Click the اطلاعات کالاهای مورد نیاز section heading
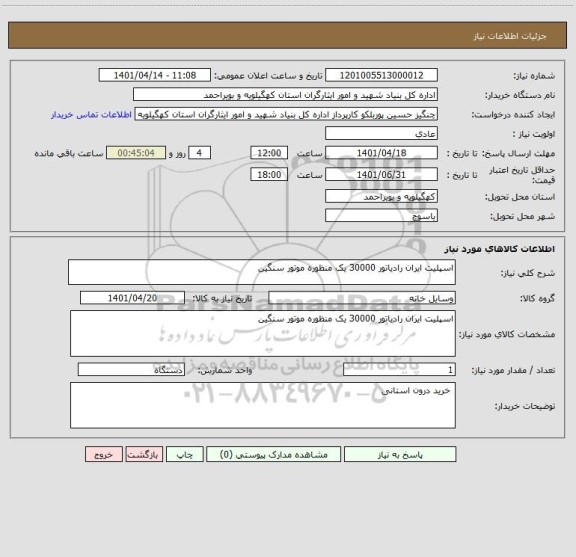This screenshot has width=576, height=557. (500, 249)
